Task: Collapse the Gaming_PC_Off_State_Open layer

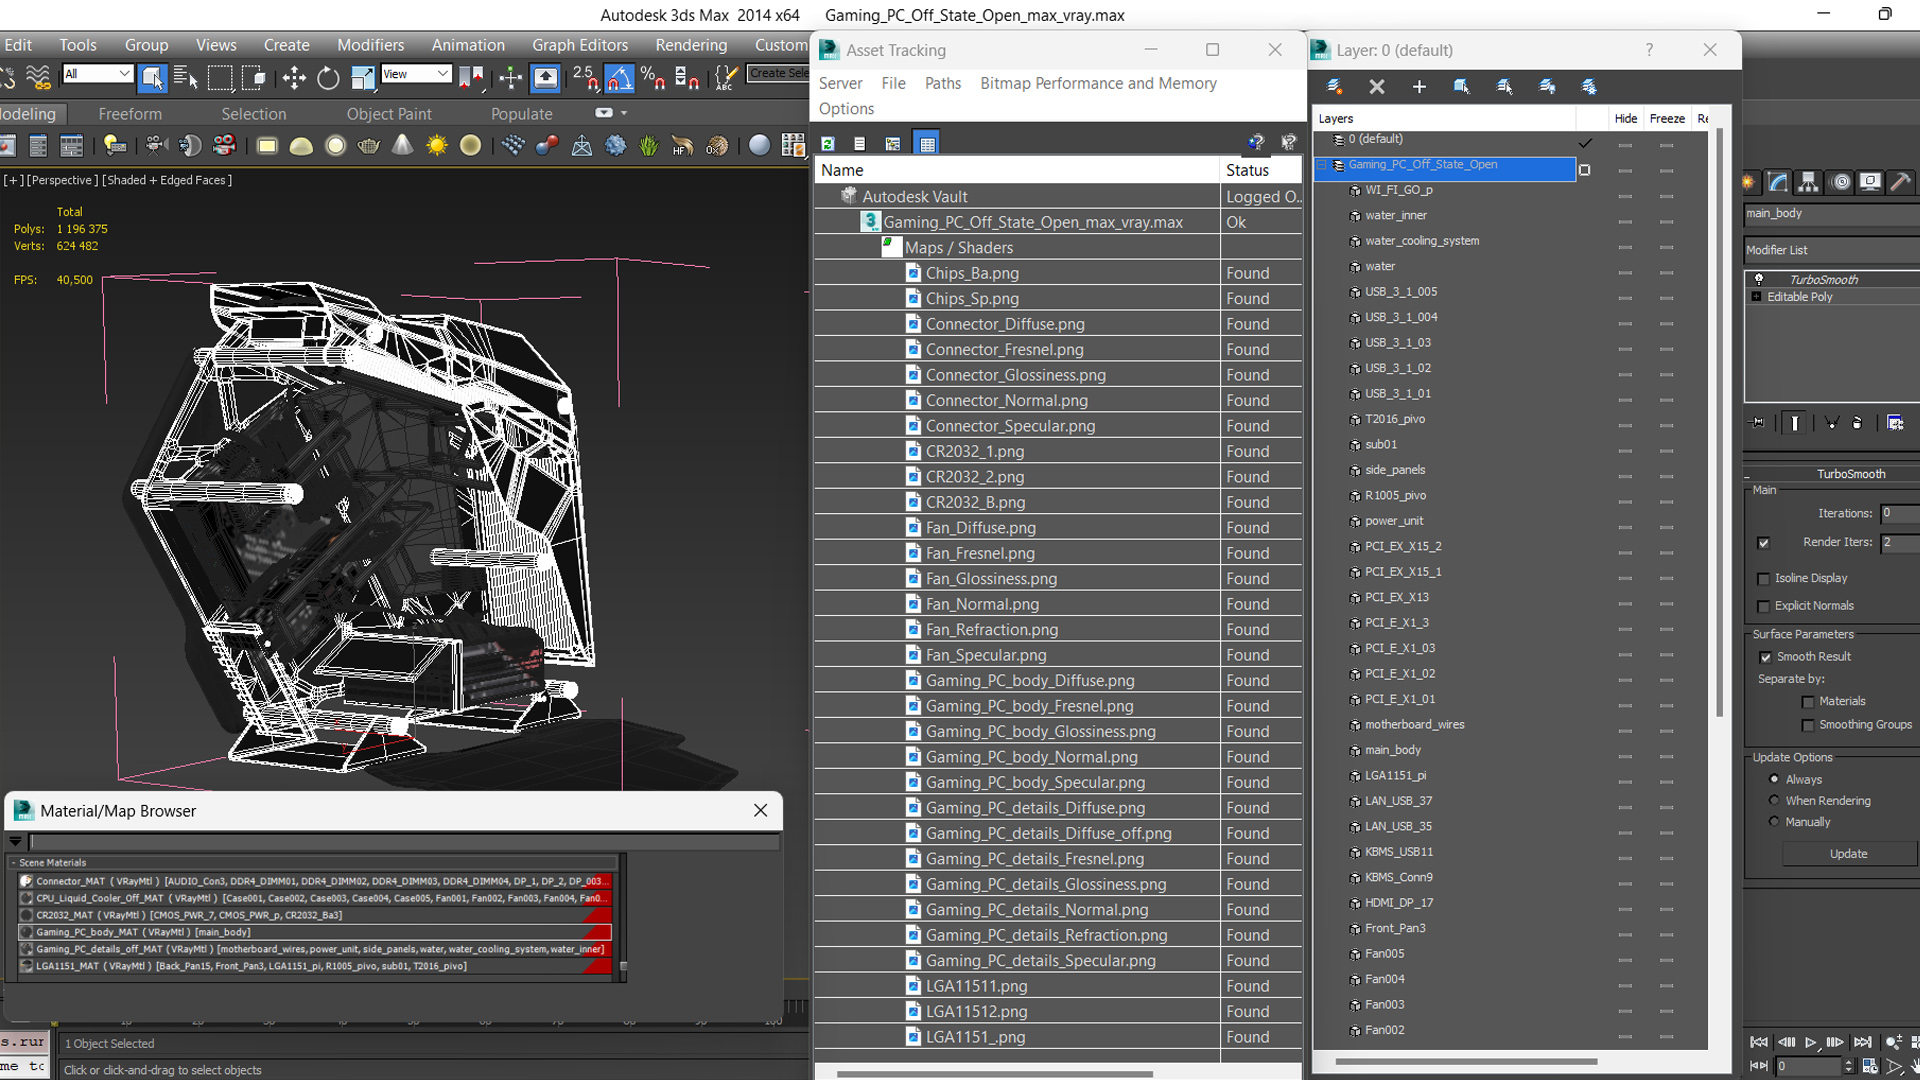Action: 1322,165
